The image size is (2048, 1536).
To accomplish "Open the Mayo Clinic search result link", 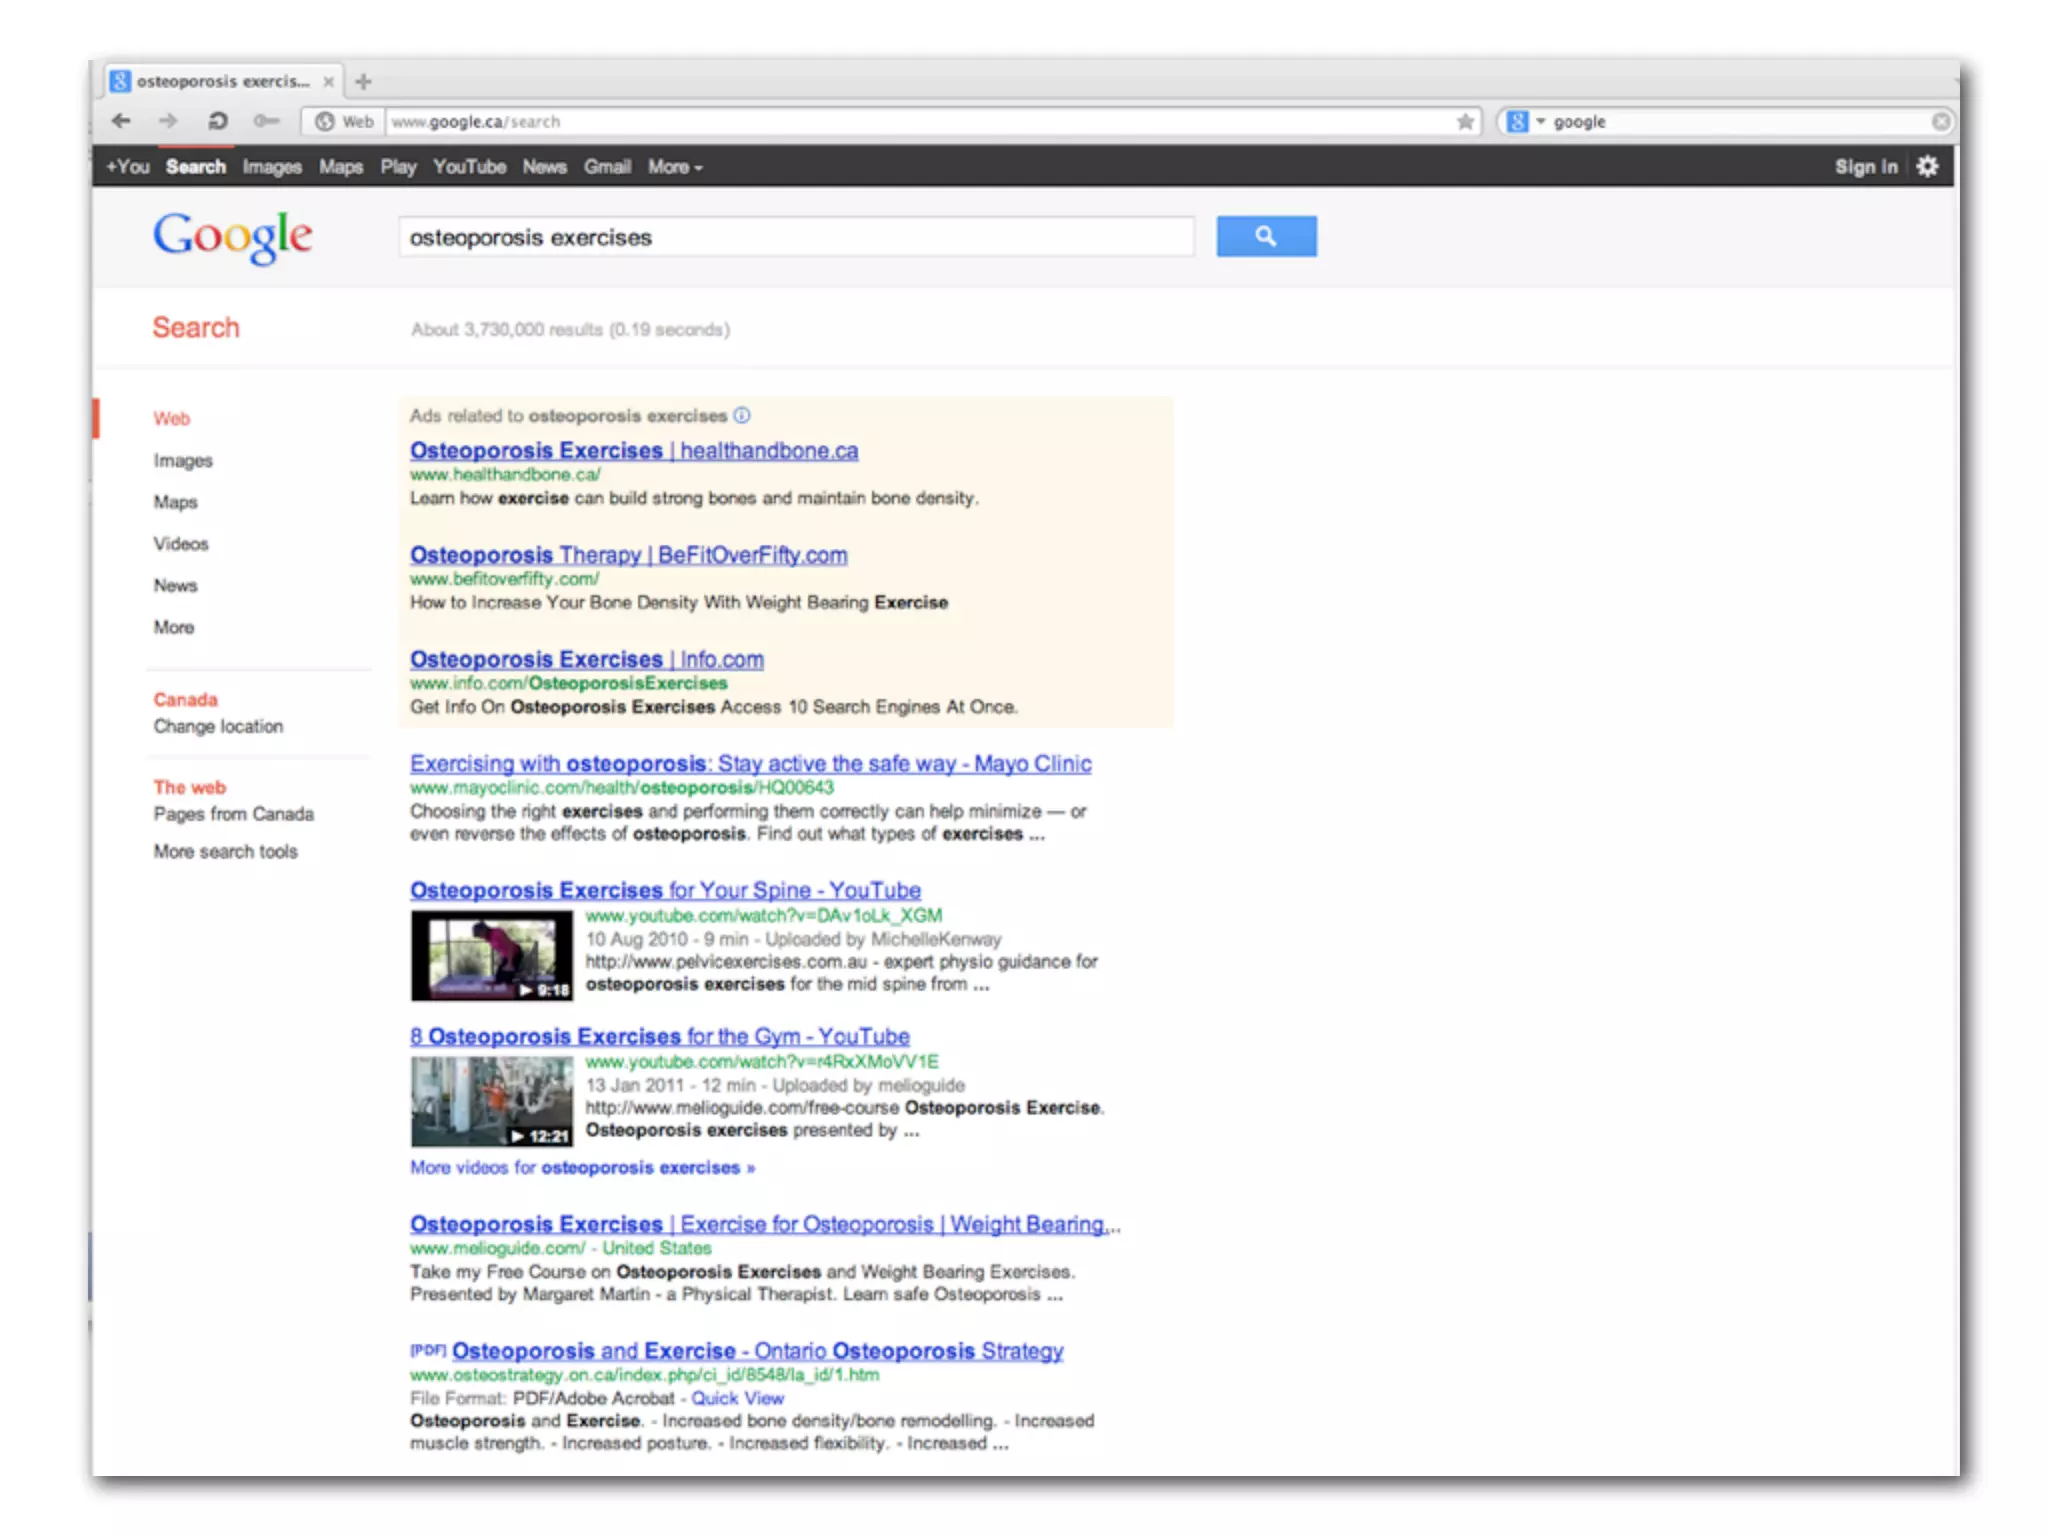I will [x=750, y=764].
